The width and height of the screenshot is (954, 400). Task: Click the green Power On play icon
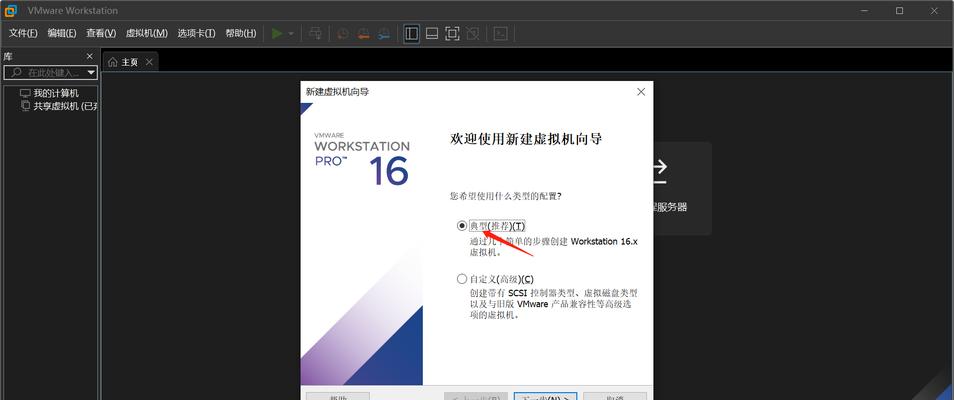[277, 33]
